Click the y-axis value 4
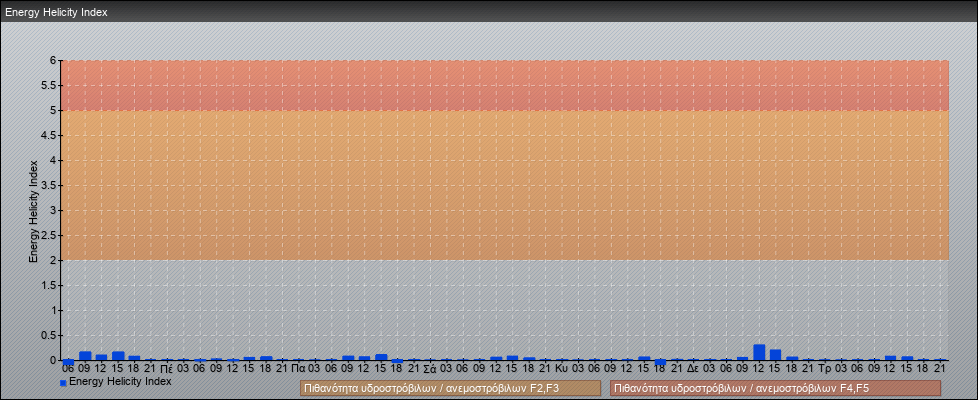This screenshot has width=978, height=400. point(54,160)
